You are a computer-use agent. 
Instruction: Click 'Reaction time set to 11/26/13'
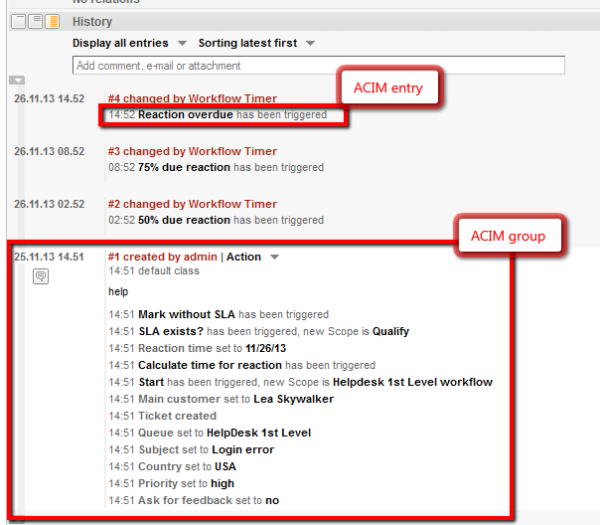(197, 348)
